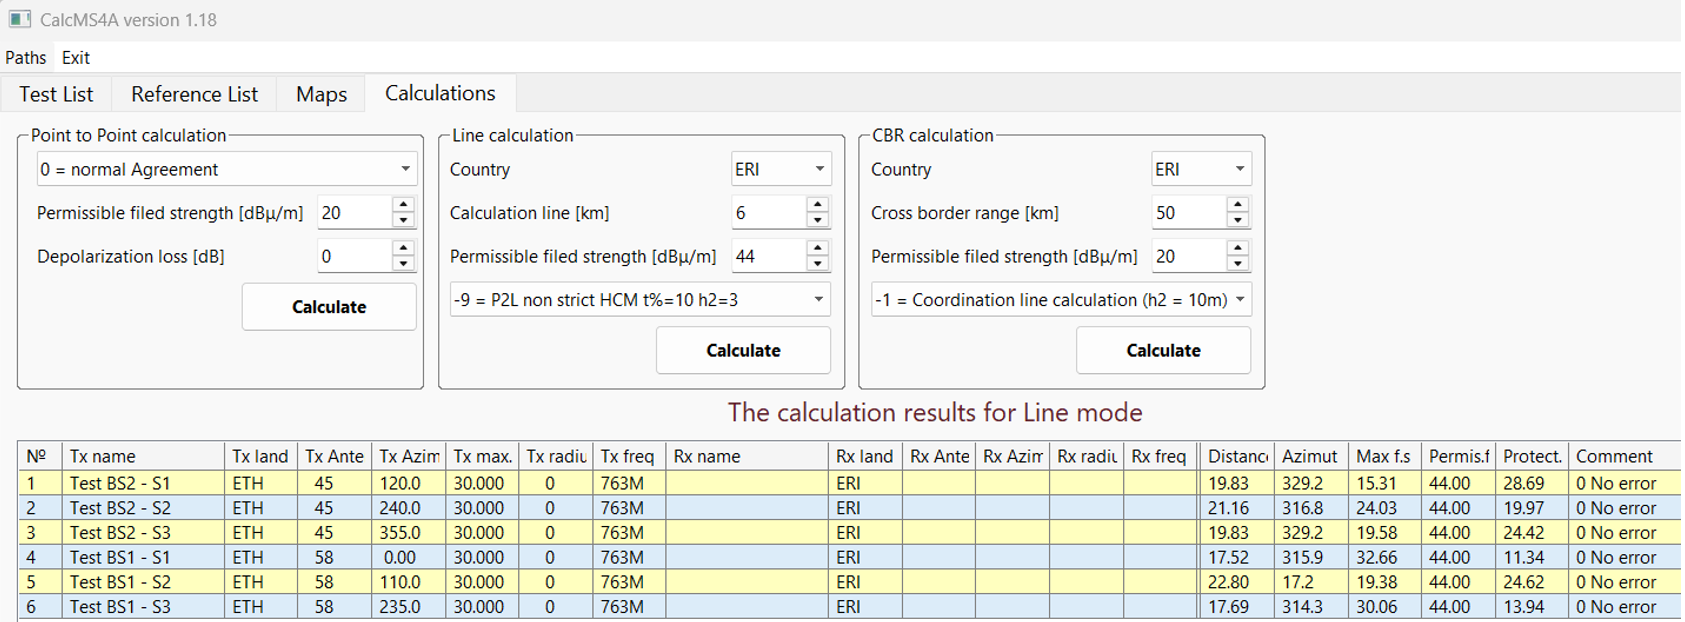Screen dimensions: 1685x622
Task: Click the Calculation line km input field
Action: [x=768, y=213]
